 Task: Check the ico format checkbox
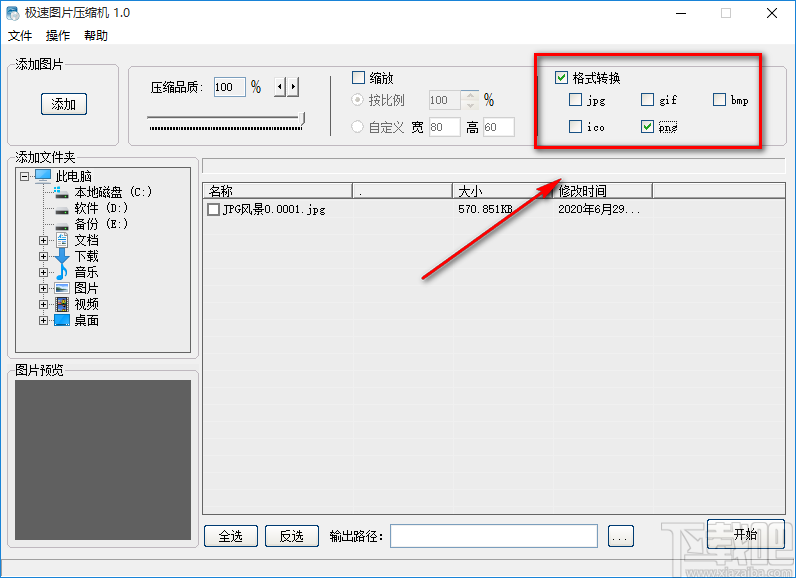click(x=575, y=126)
